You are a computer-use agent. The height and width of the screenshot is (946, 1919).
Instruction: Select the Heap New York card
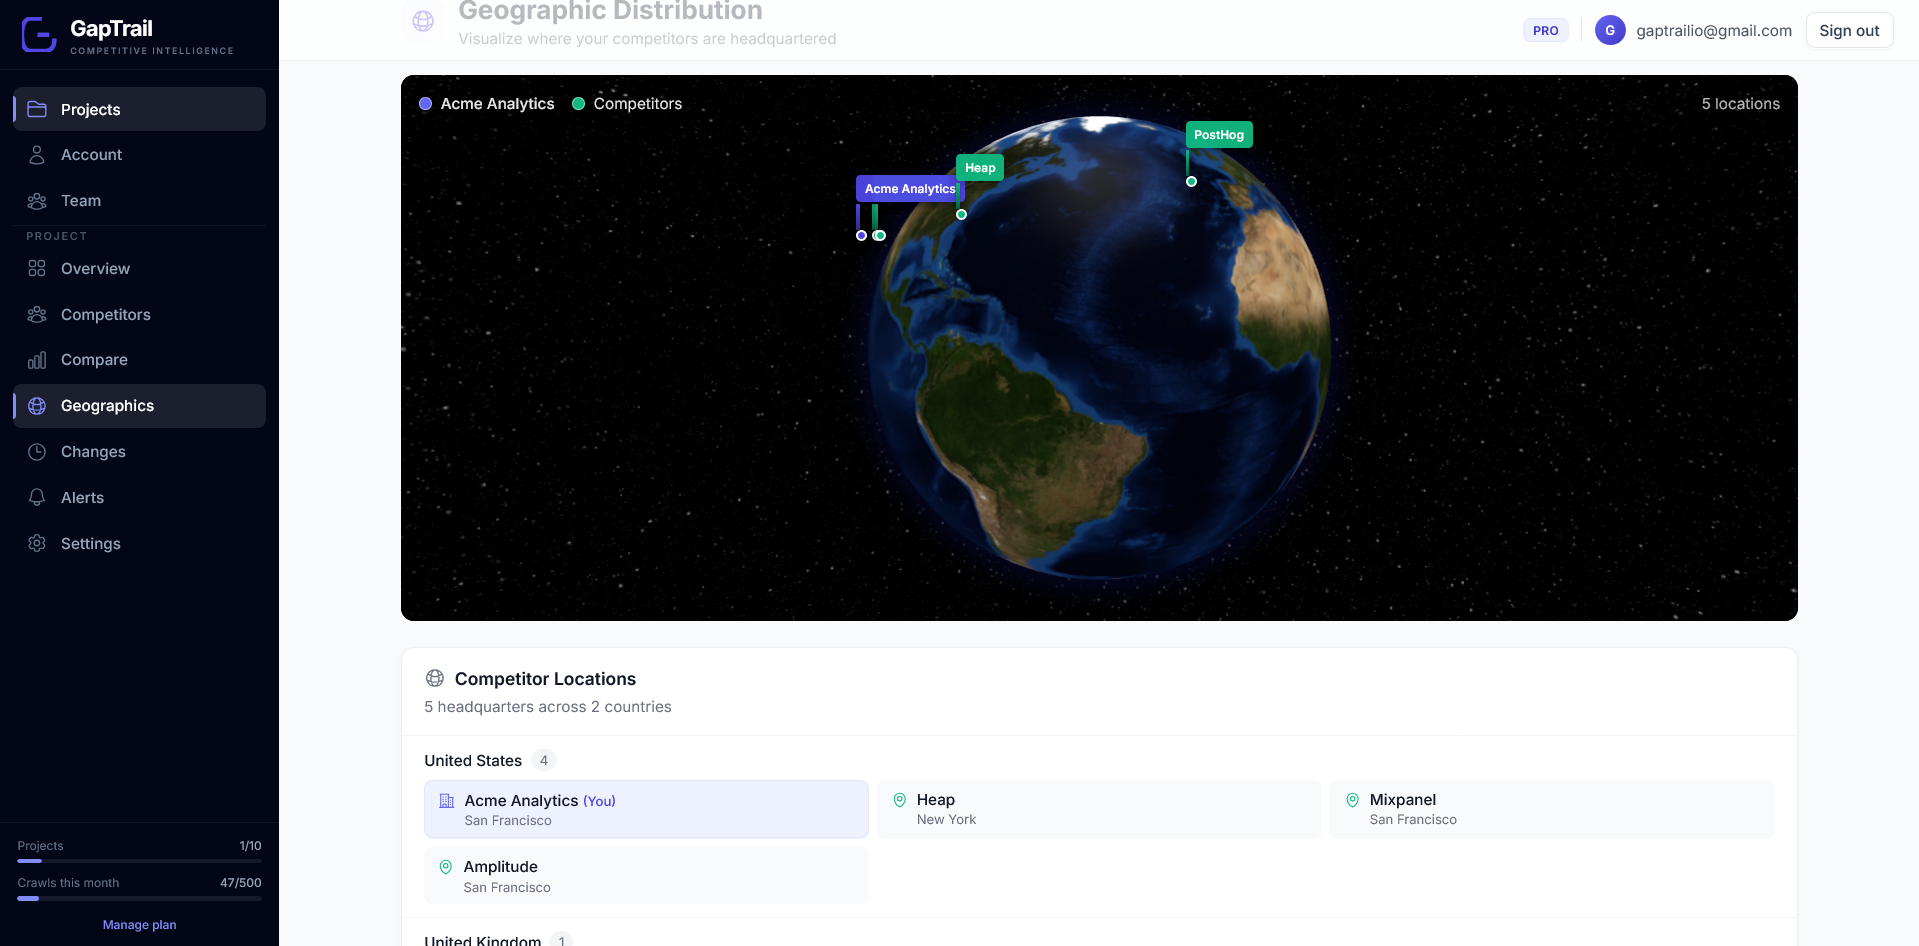tap(1099, 809)
